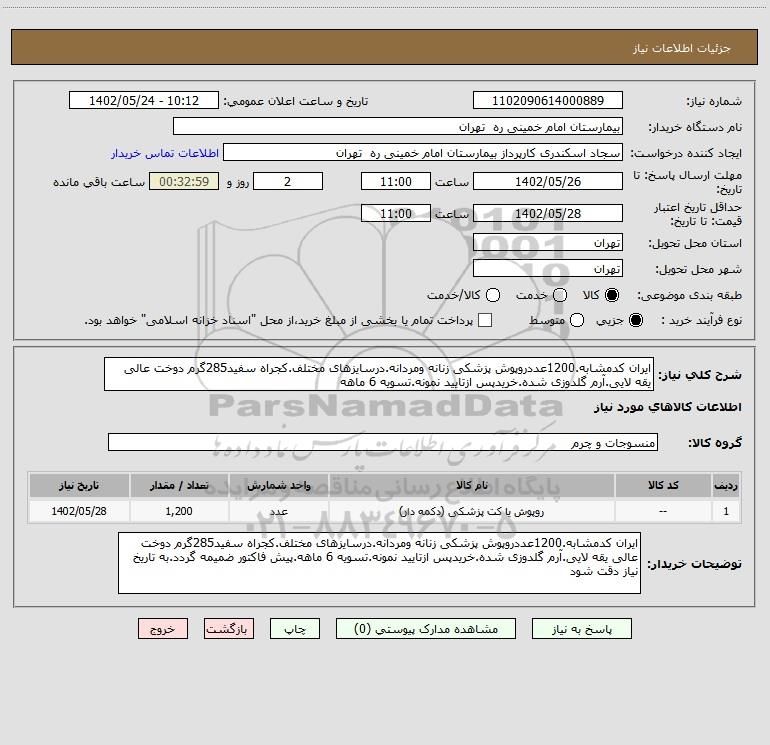Click the delivery province تهران field
770x745 pixels.
[548, 243]
